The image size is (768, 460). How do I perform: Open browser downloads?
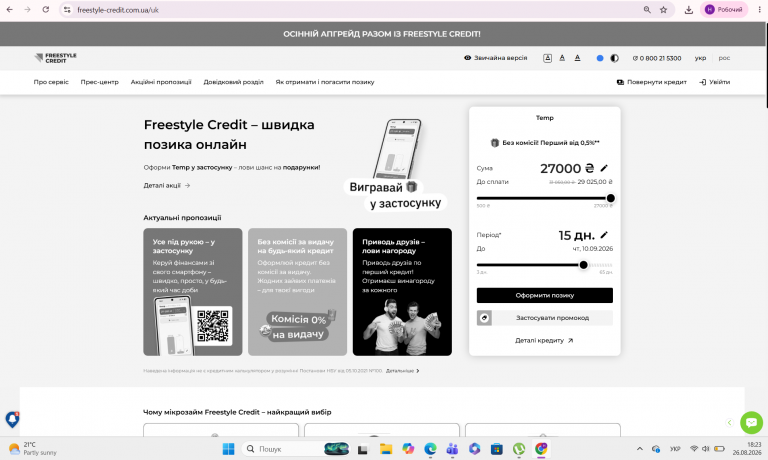[689, 10]
